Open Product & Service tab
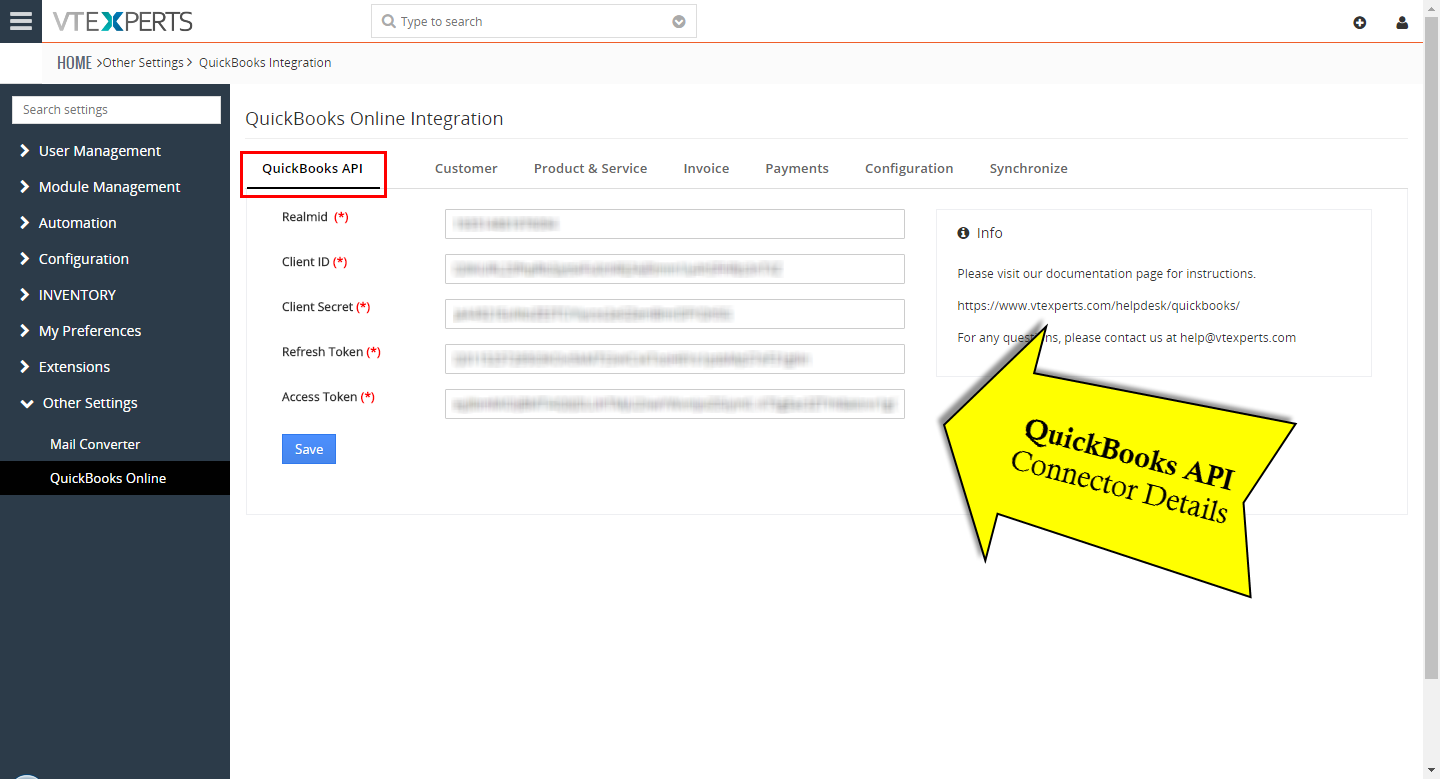This screenshot has width=1440, height=779. 590,168
